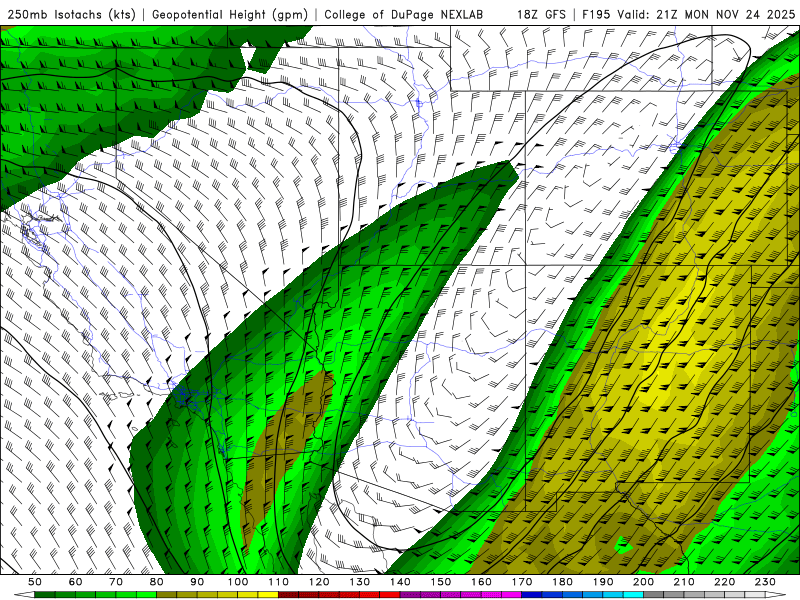
Task: Click the 80 label on the color scale
Action: click(x=157, y=582)
